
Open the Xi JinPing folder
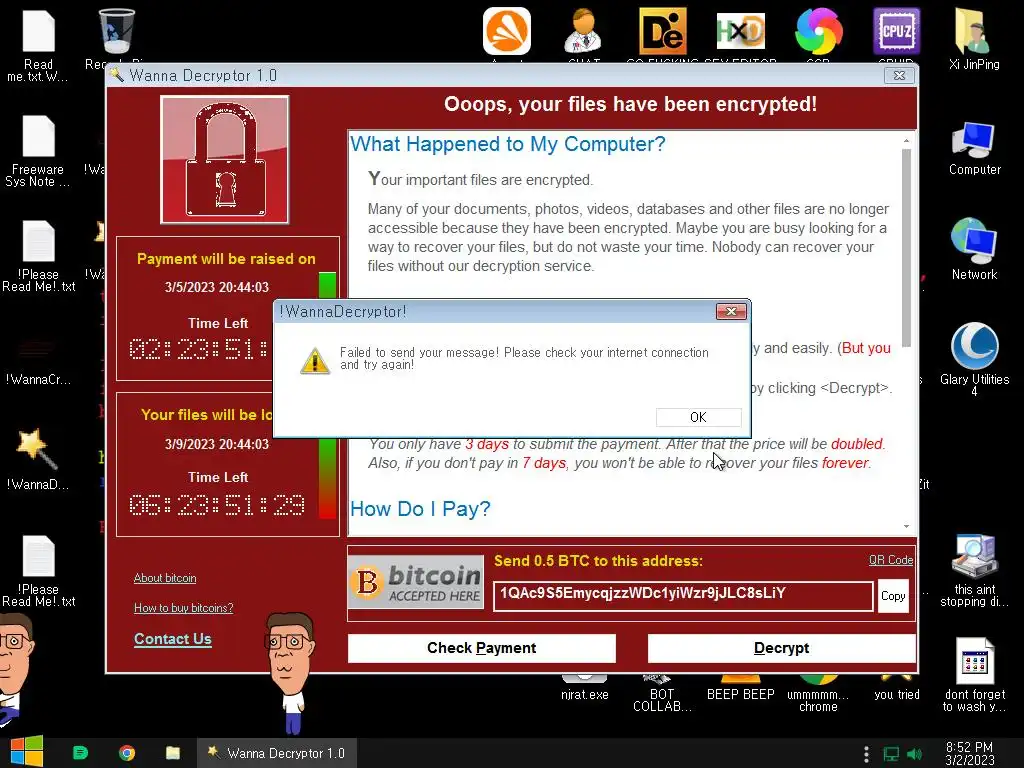[x=974, y=39]
